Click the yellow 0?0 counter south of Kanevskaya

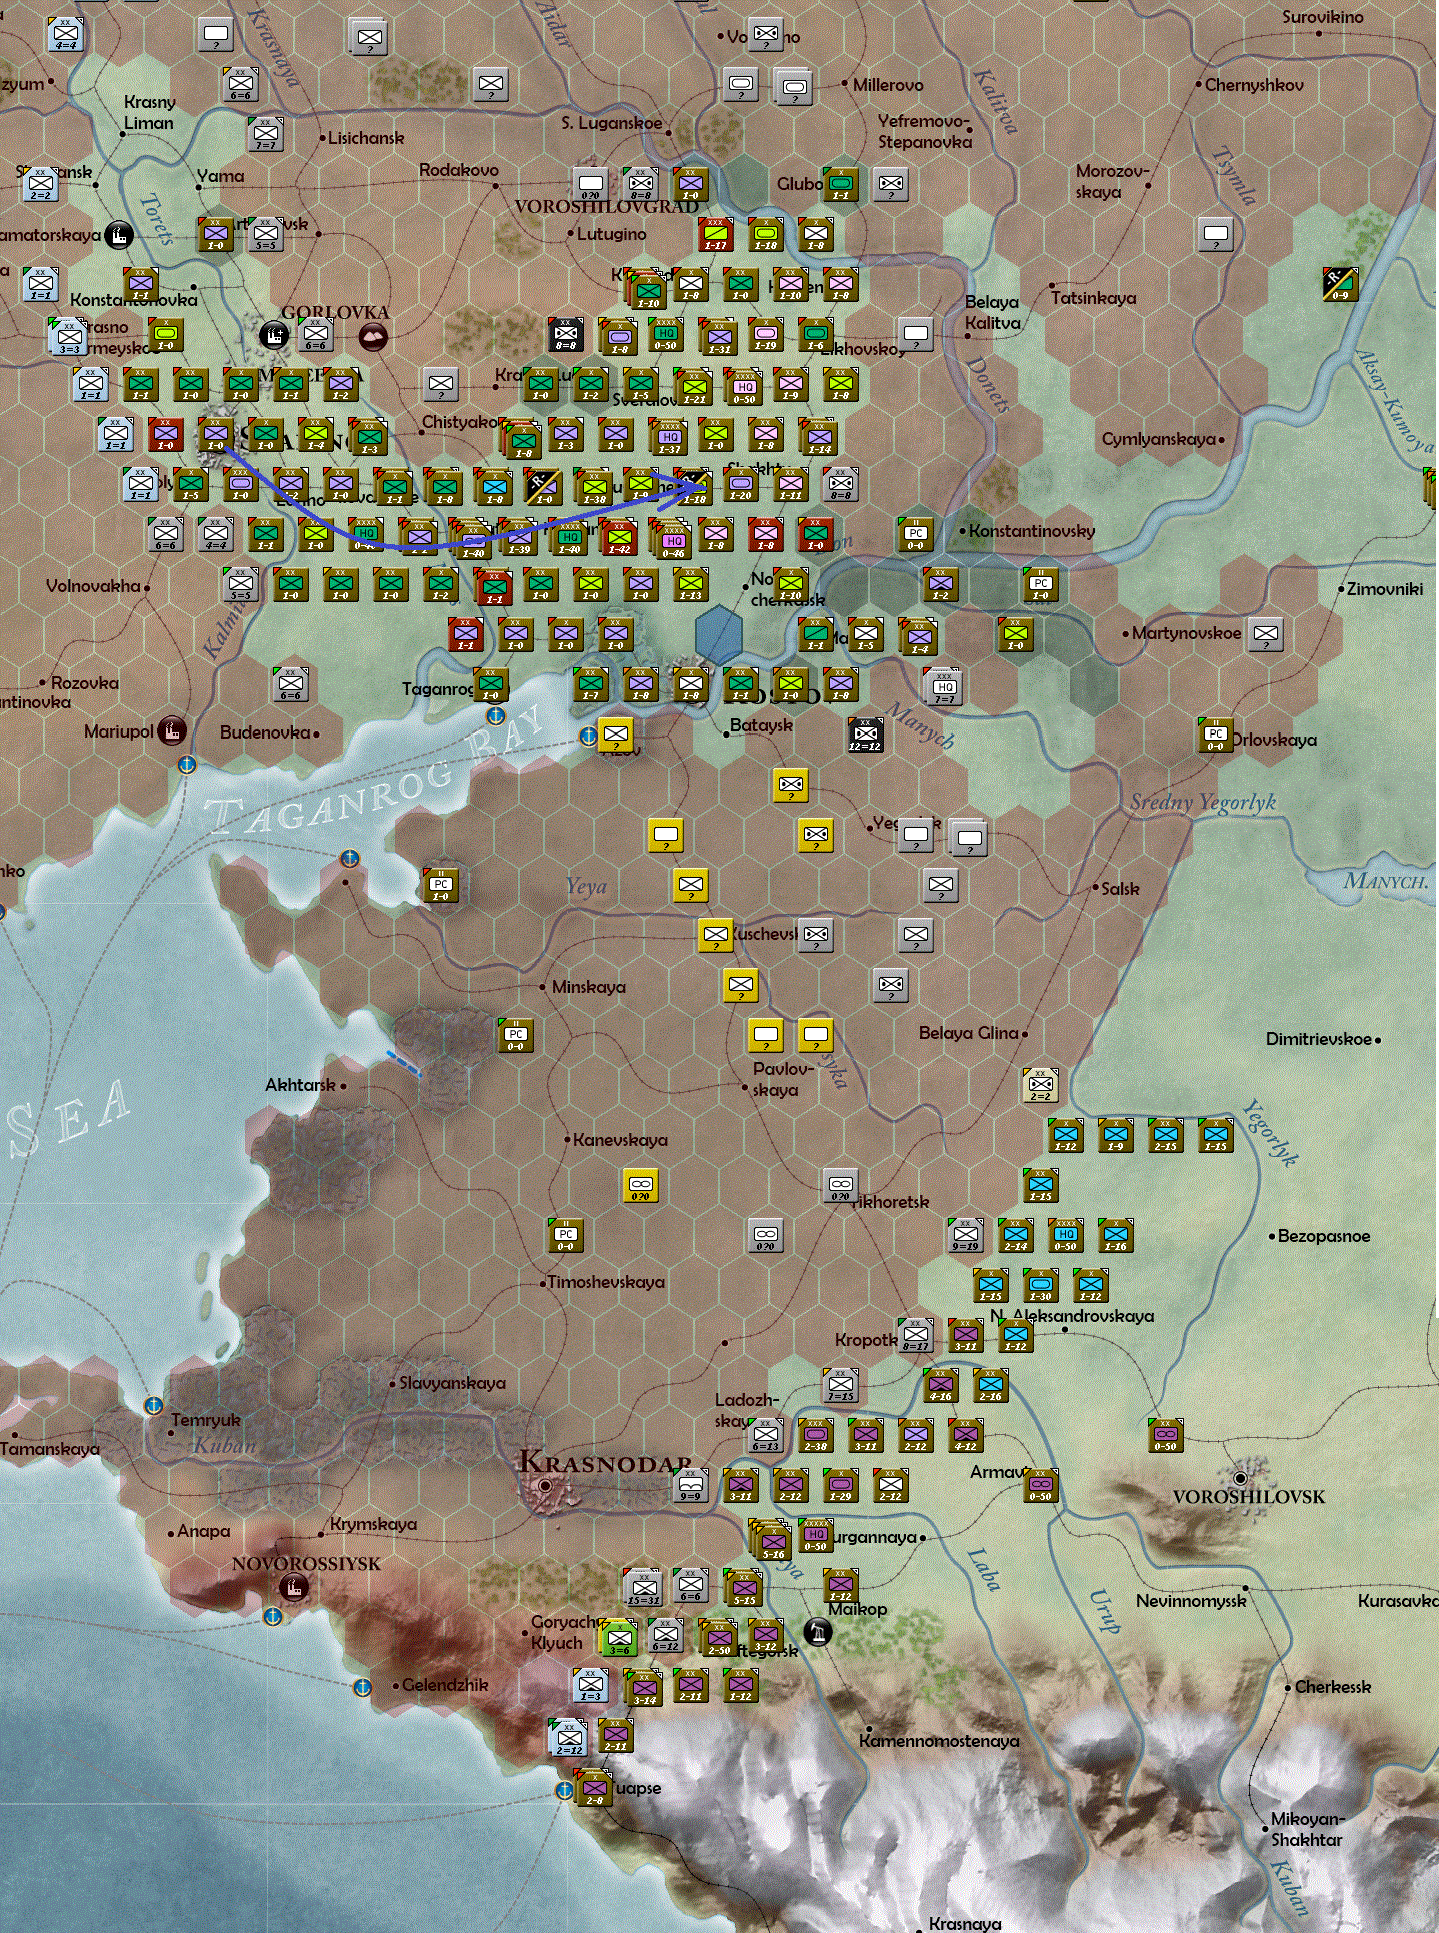tap(640, 1185)
